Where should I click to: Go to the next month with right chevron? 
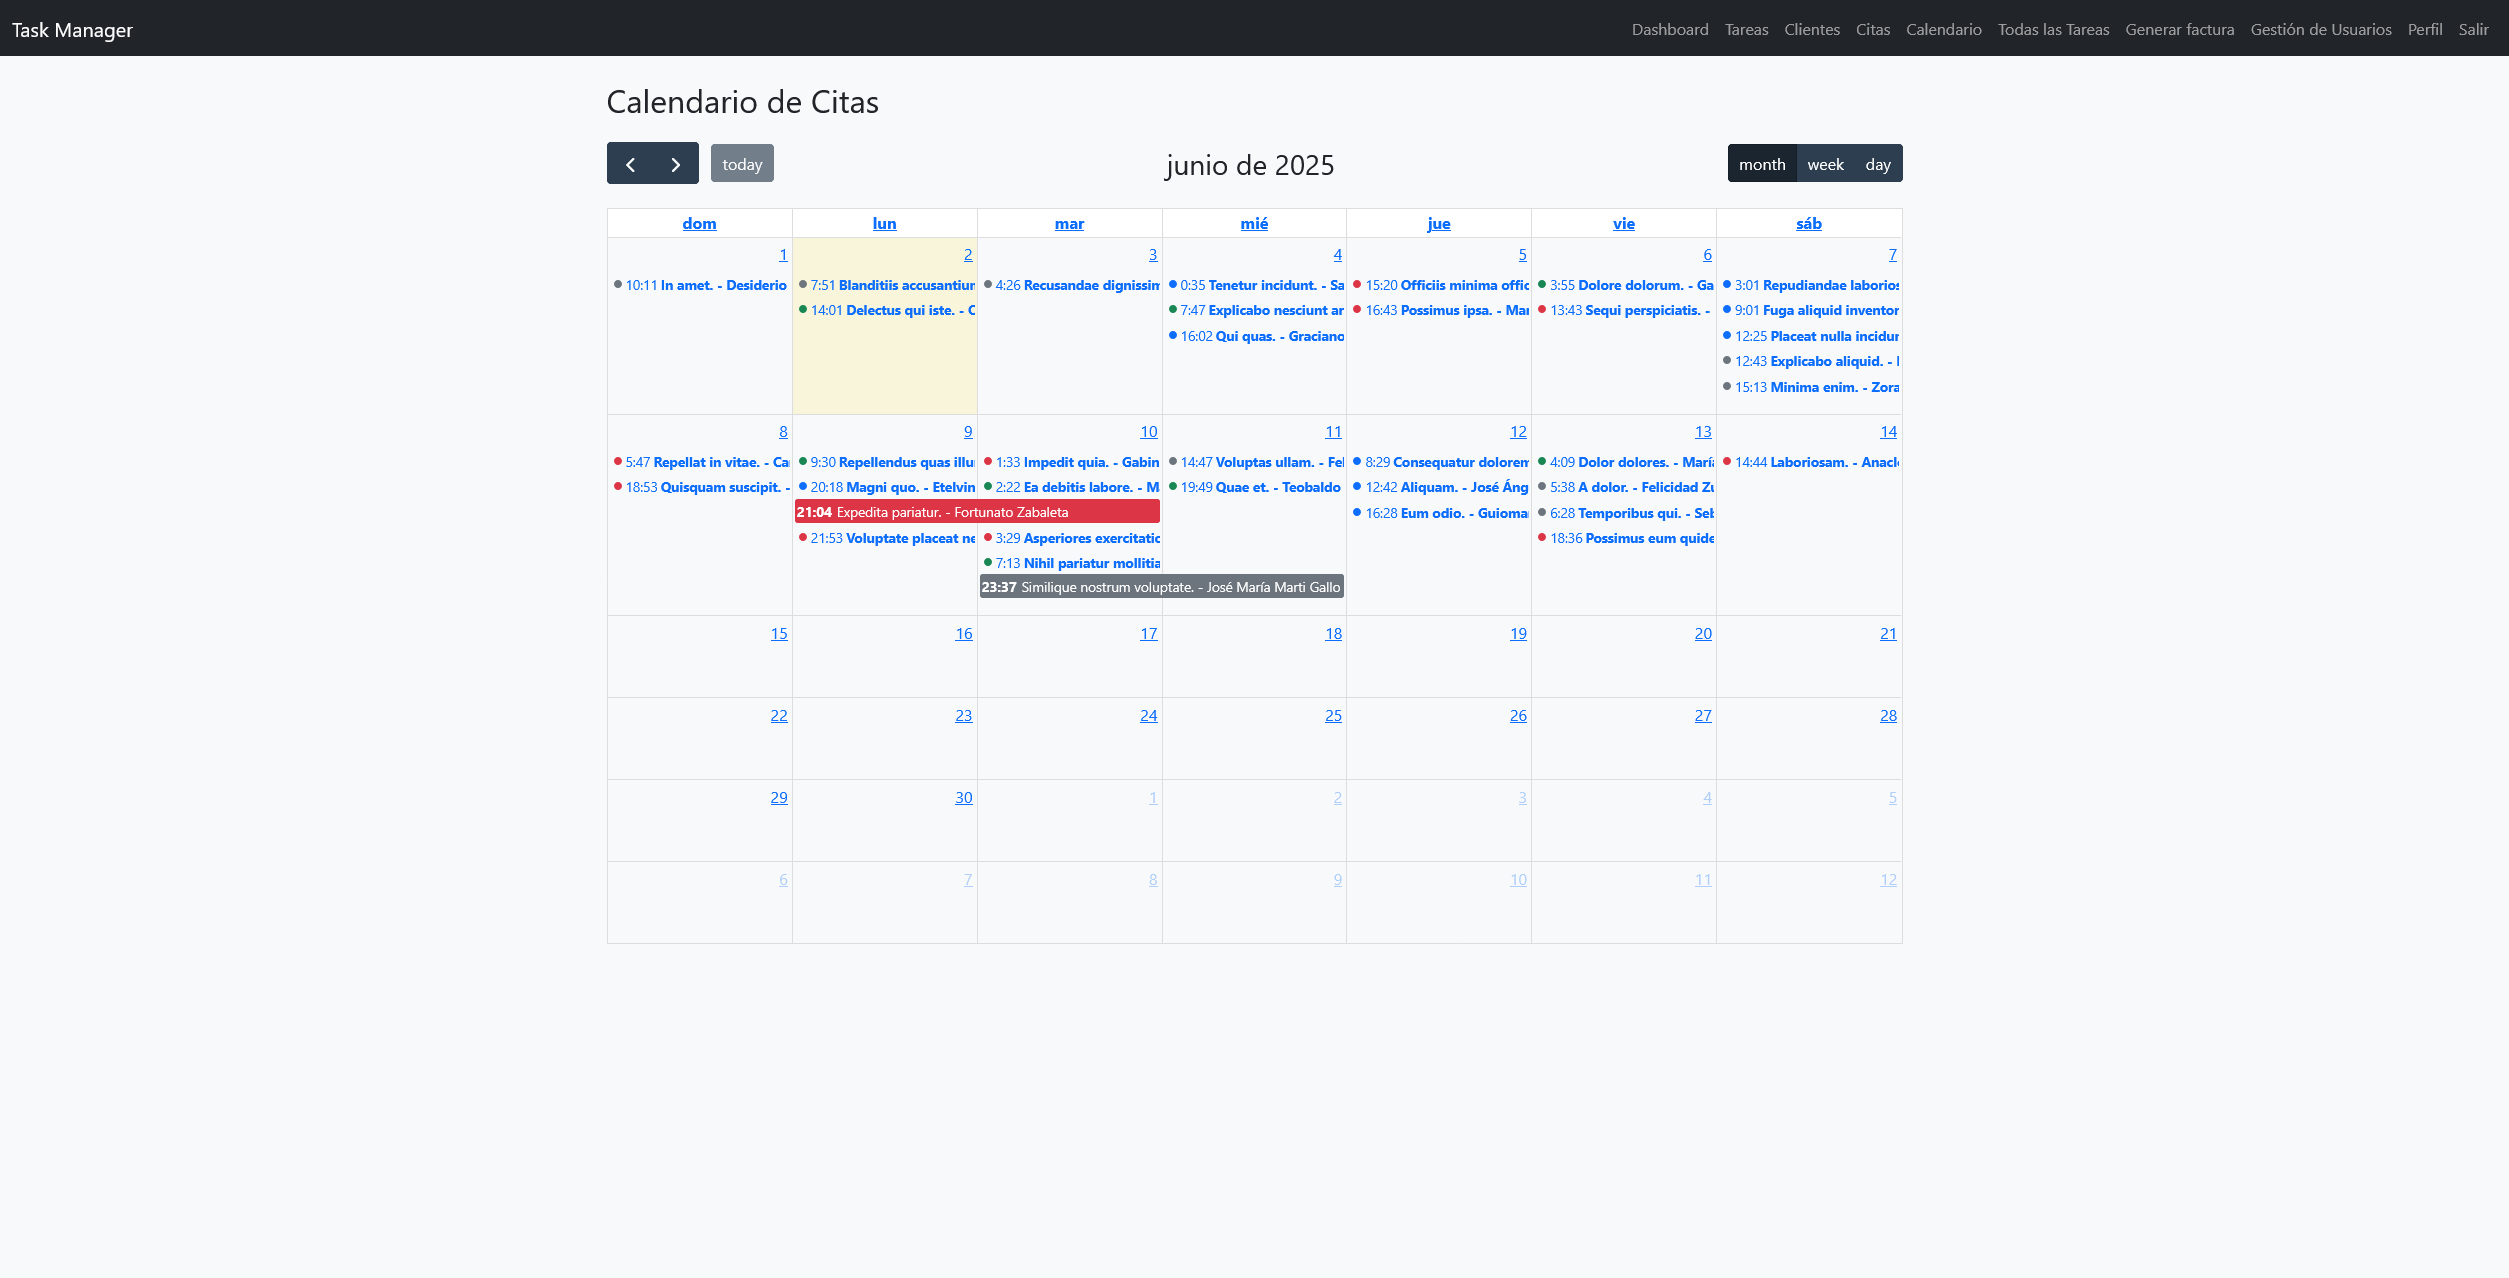(x=676, y=164)
